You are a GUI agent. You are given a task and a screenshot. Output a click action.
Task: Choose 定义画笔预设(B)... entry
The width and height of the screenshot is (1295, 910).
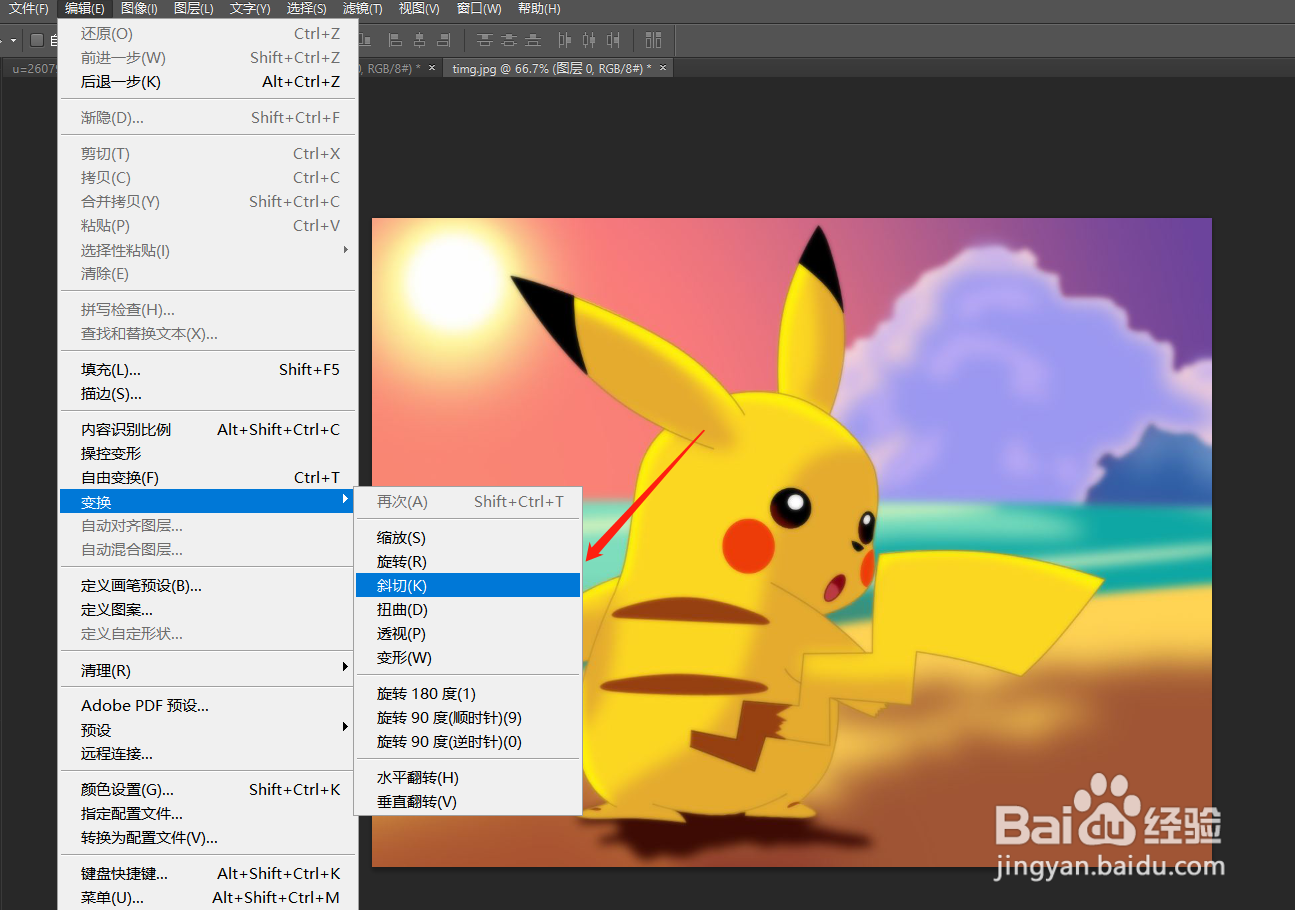coord(207,586)
